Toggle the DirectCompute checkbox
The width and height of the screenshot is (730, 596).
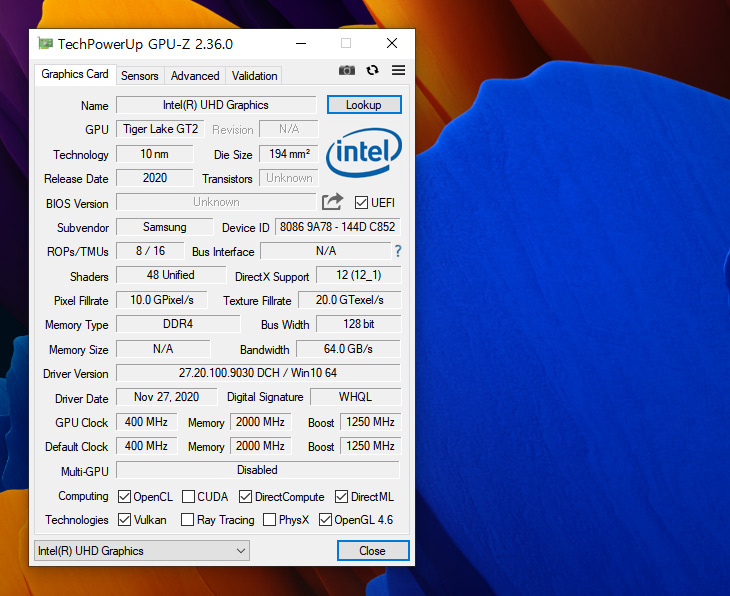coord(245,497)
